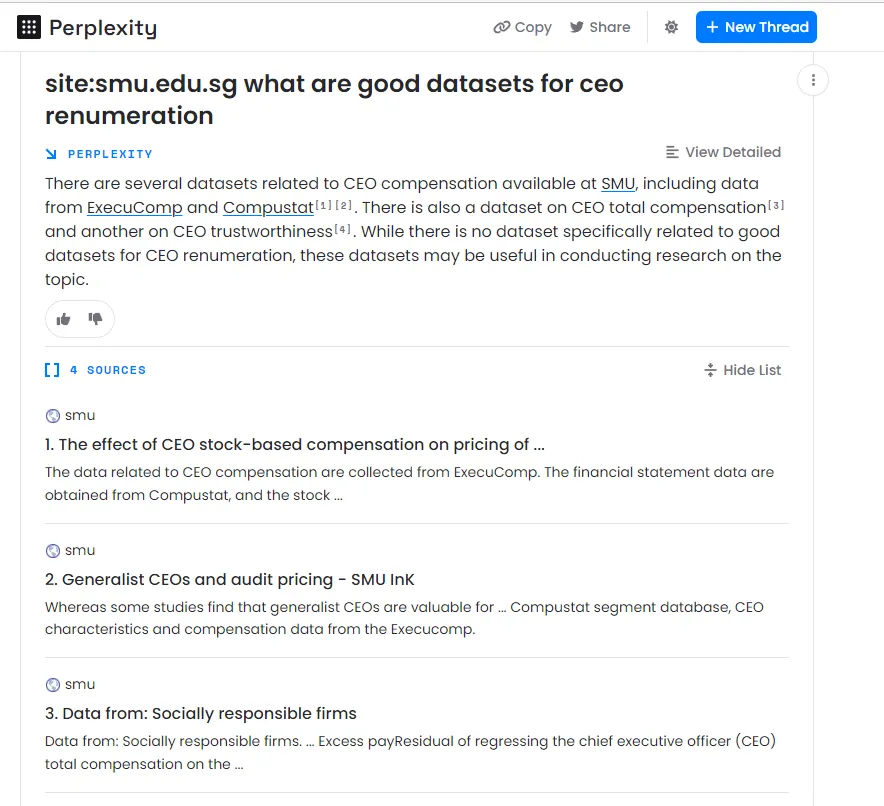Click the globe icon beside source 3
The width and height of the screenshot is (884, 806).
tap(52, 685)
